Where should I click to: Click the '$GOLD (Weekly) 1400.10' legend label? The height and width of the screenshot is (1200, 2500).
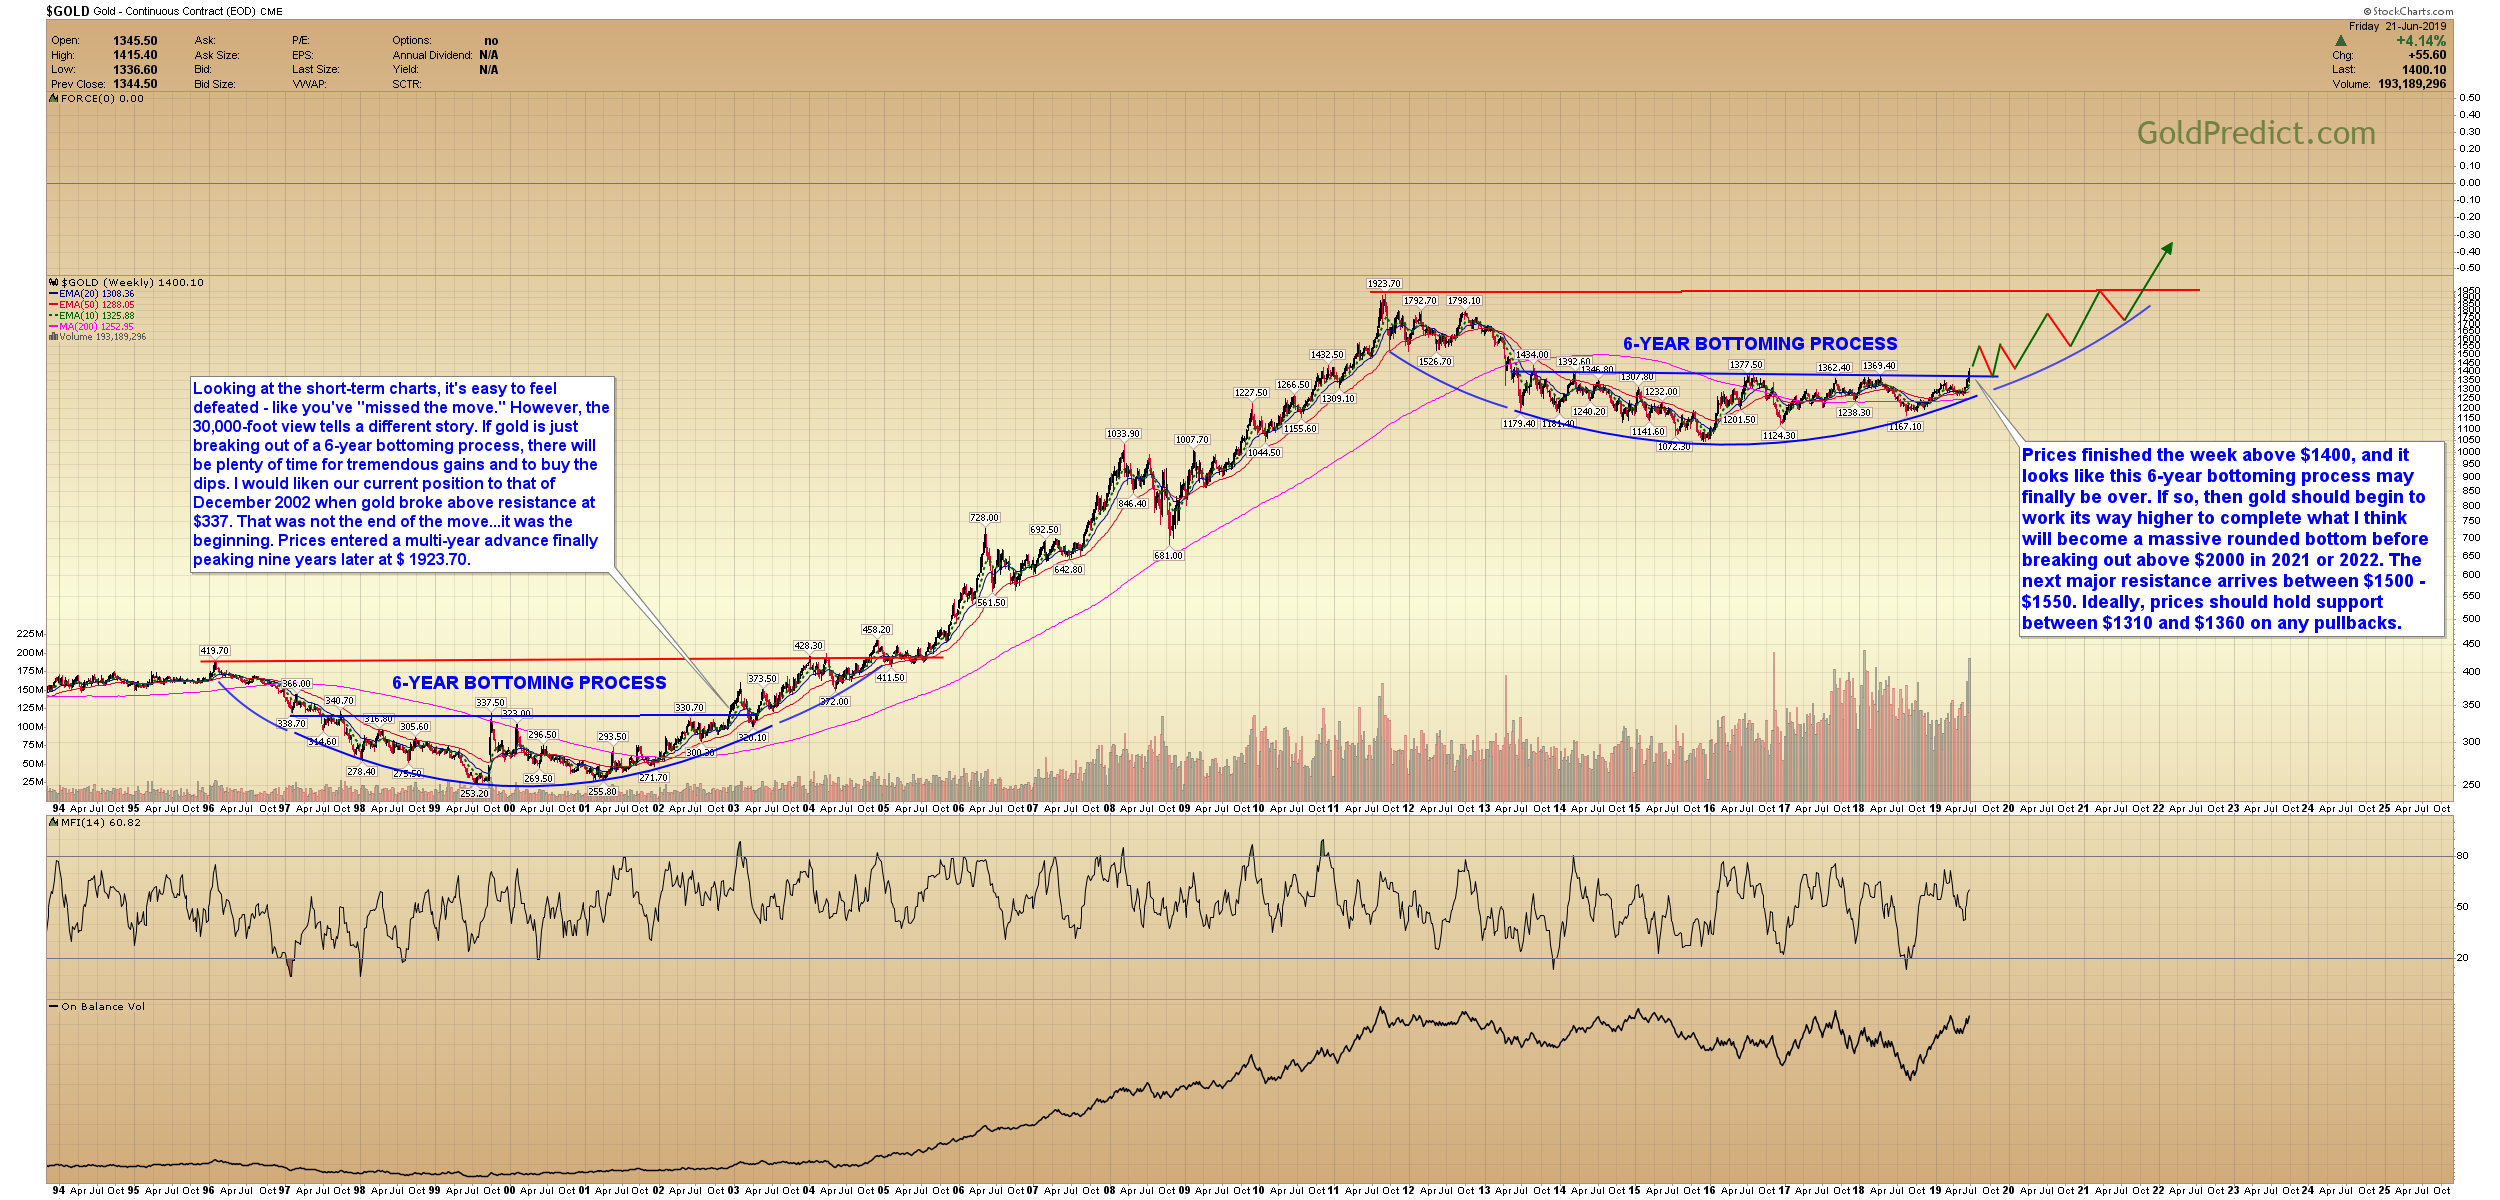(x=132, y=283)
